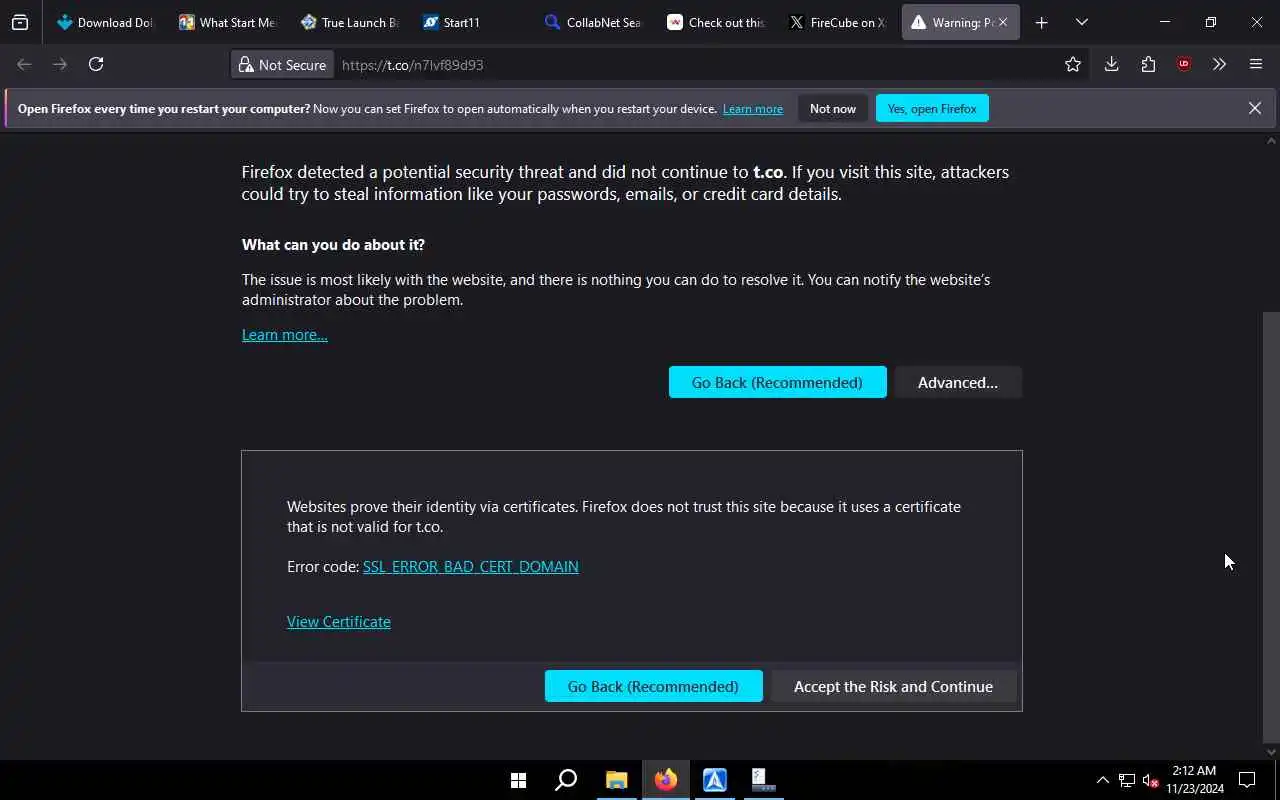This screenshot has height=800, width=1280.
Task: Click the Advanced... button
Action: [958, 382]
